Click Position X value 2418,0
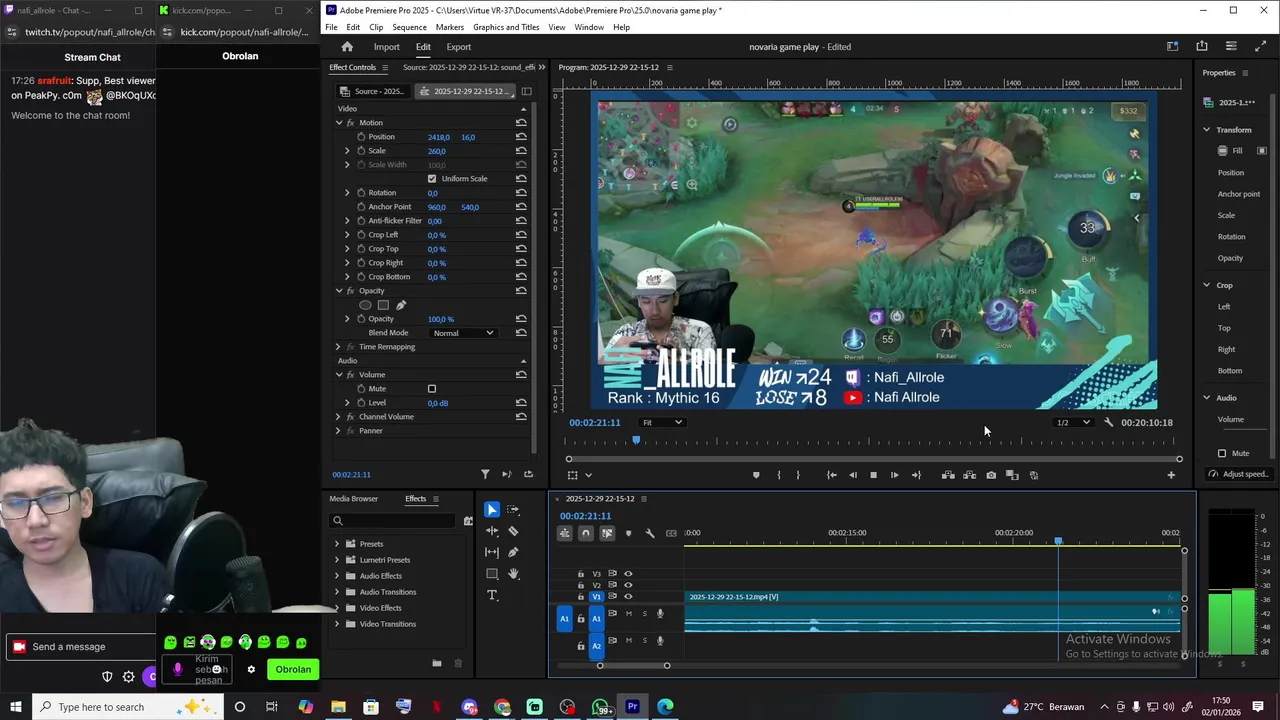 (438, 137)
